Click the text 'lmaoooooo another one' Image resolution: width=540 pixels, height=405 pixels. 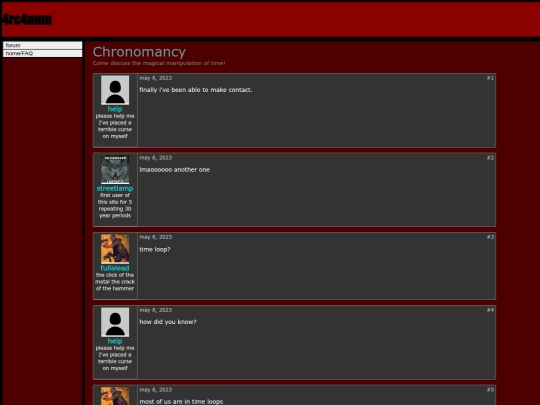click(175, 169)
